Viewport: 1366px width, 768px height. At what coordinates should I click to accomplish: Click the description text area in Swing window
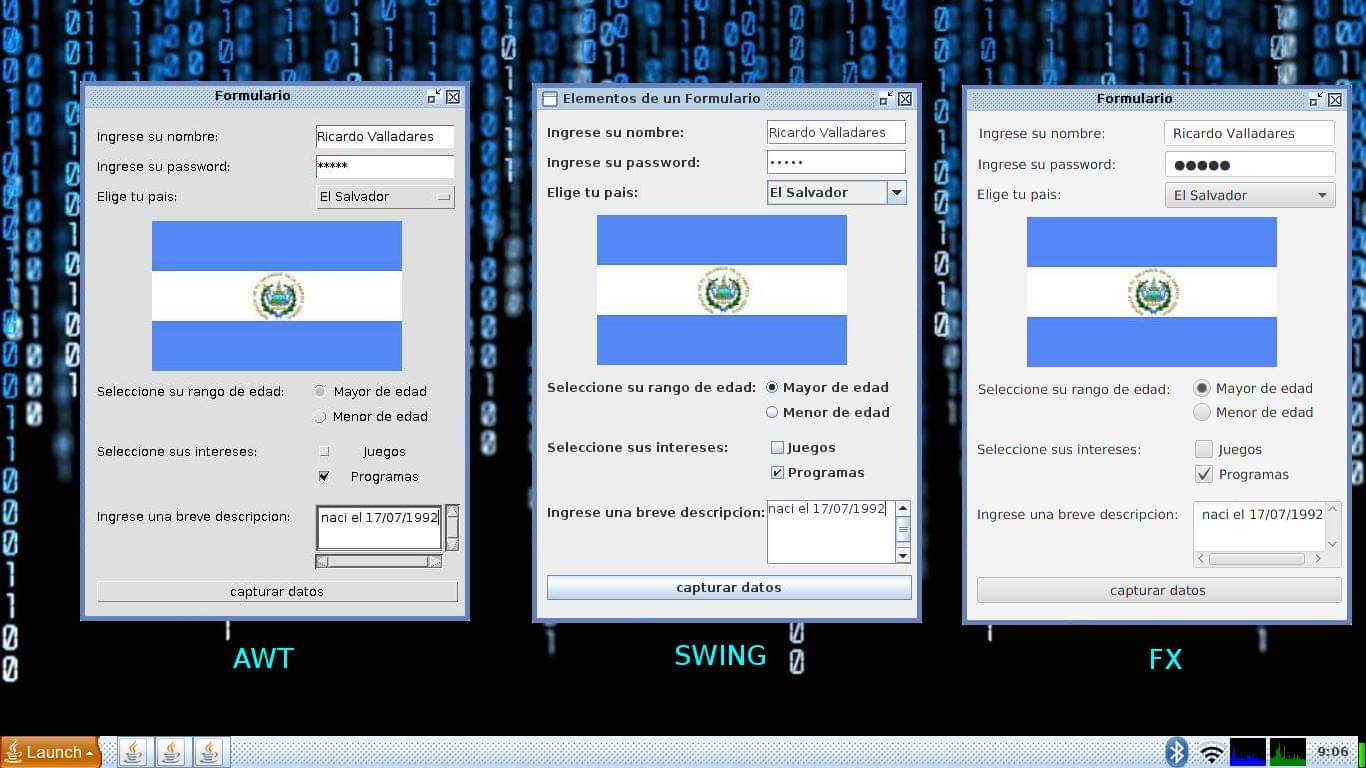(831, 532)
